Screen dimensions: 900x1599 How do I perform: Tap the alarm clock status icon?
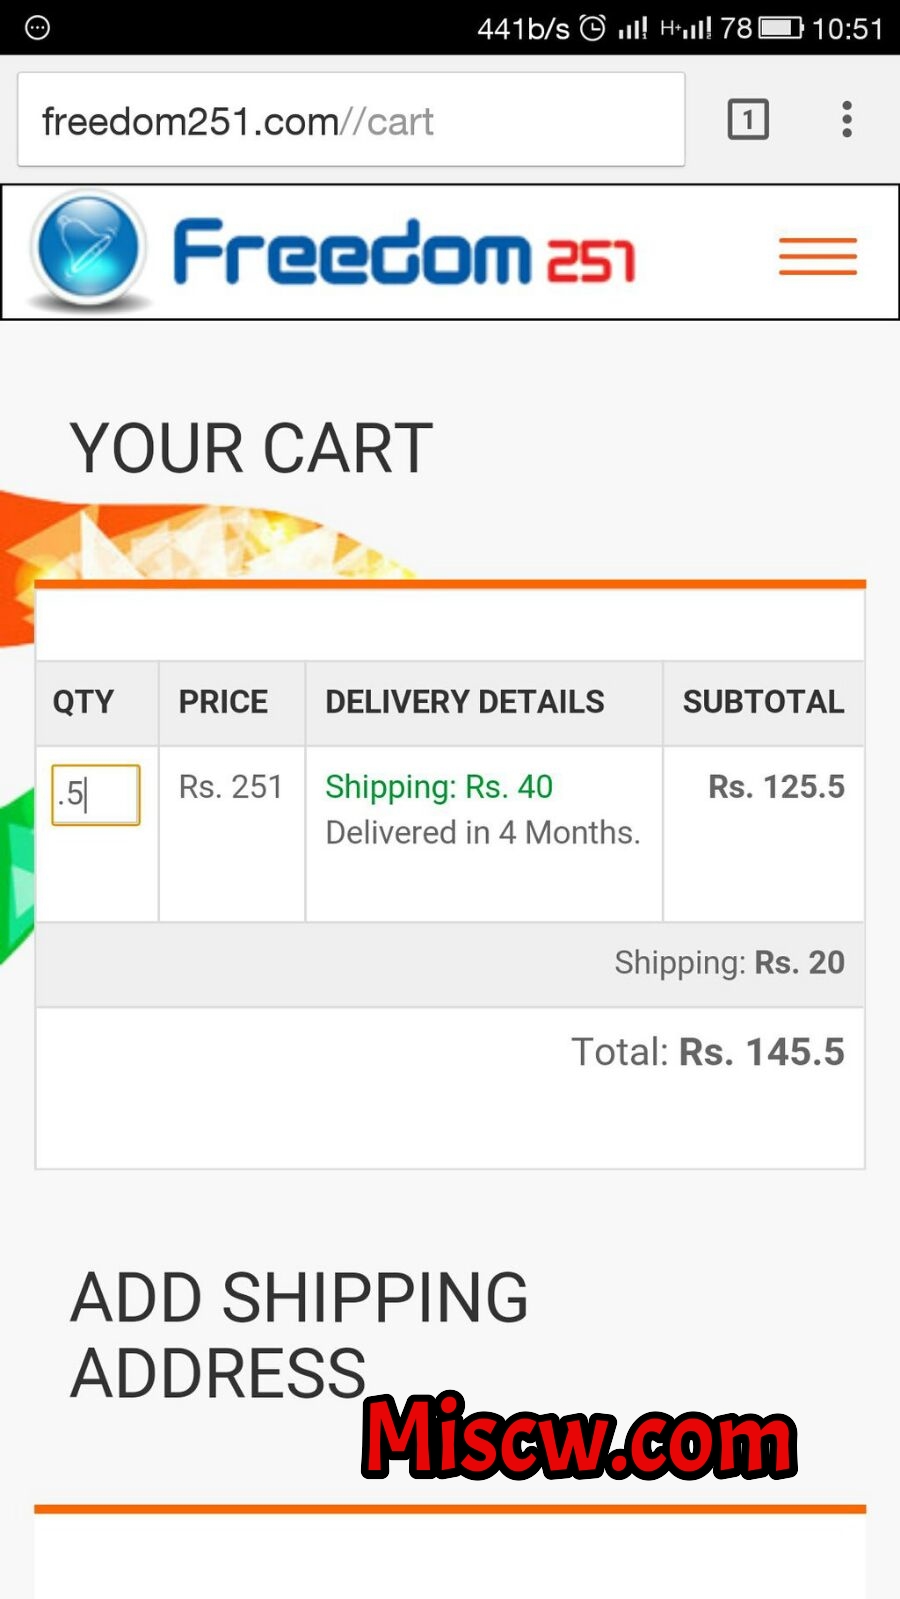[593, 28]
